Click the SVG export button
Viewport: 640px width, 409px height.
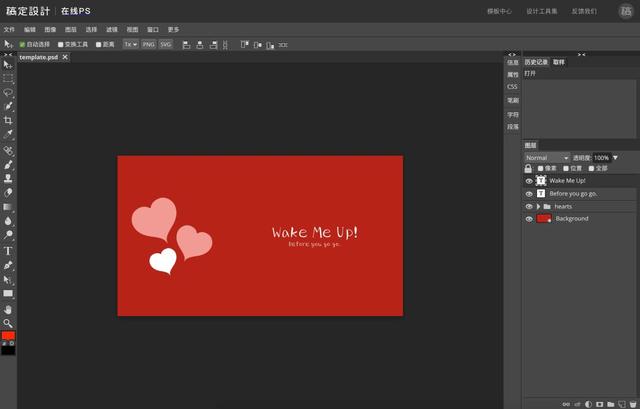(x=165, y=44)
